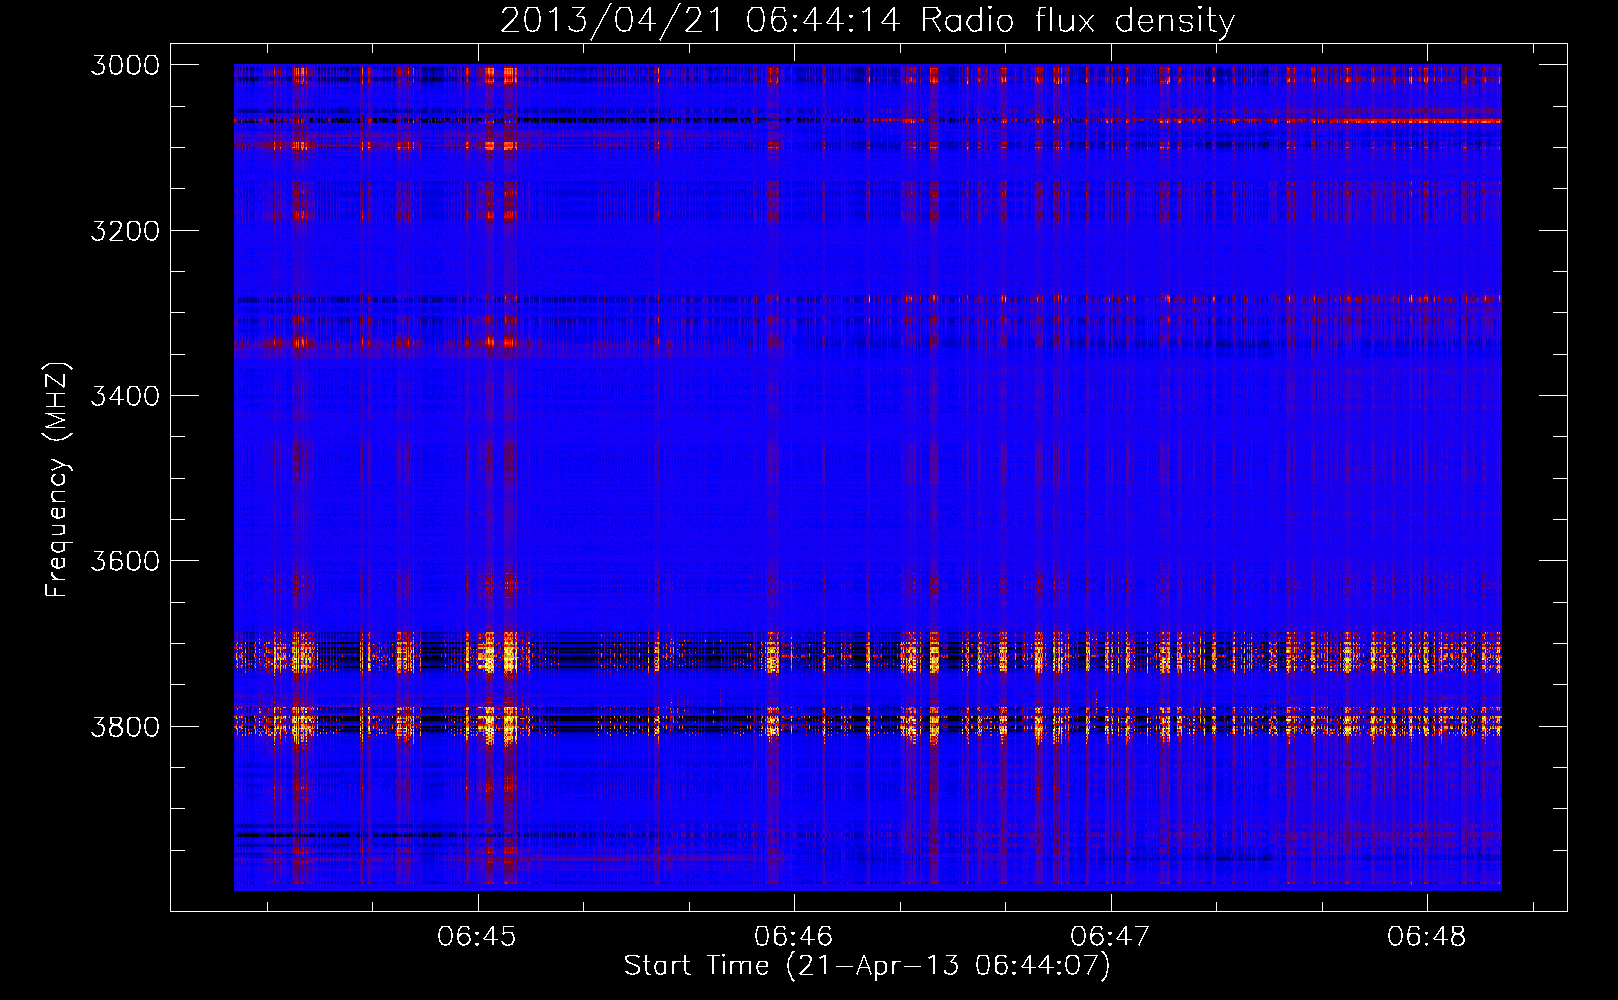Click the 06:45 time axis label
Image resolution: width=1618 pixels, height=1000 pixels.
click(x=477, y=936)
